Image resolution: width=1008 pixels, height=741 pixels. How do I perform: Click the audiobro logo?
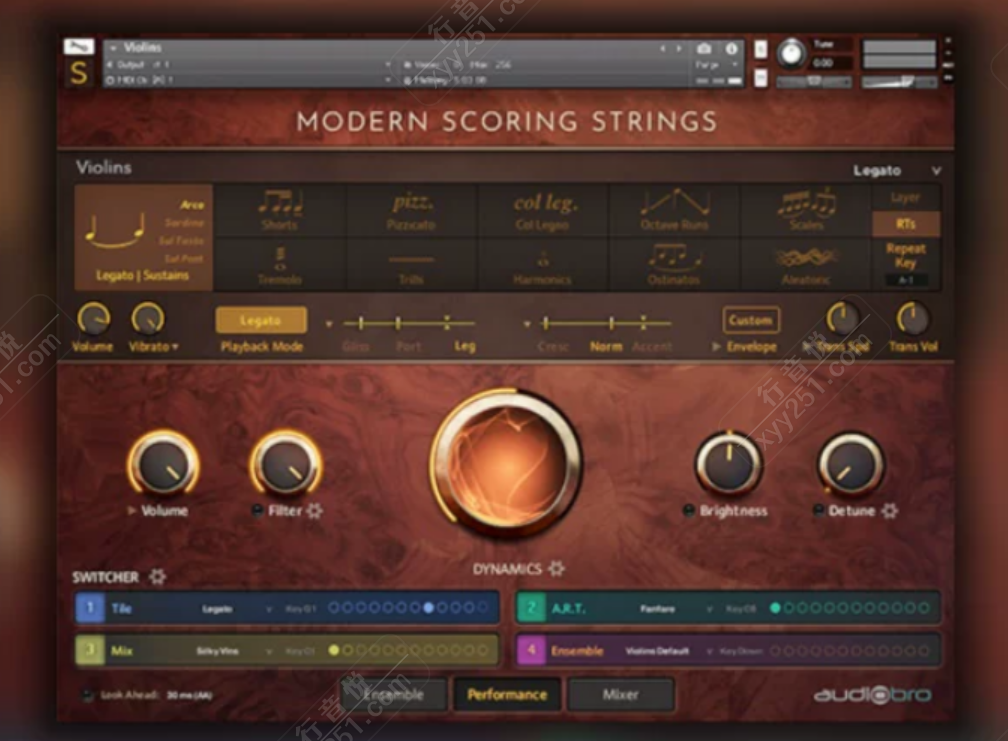(872, 695)
